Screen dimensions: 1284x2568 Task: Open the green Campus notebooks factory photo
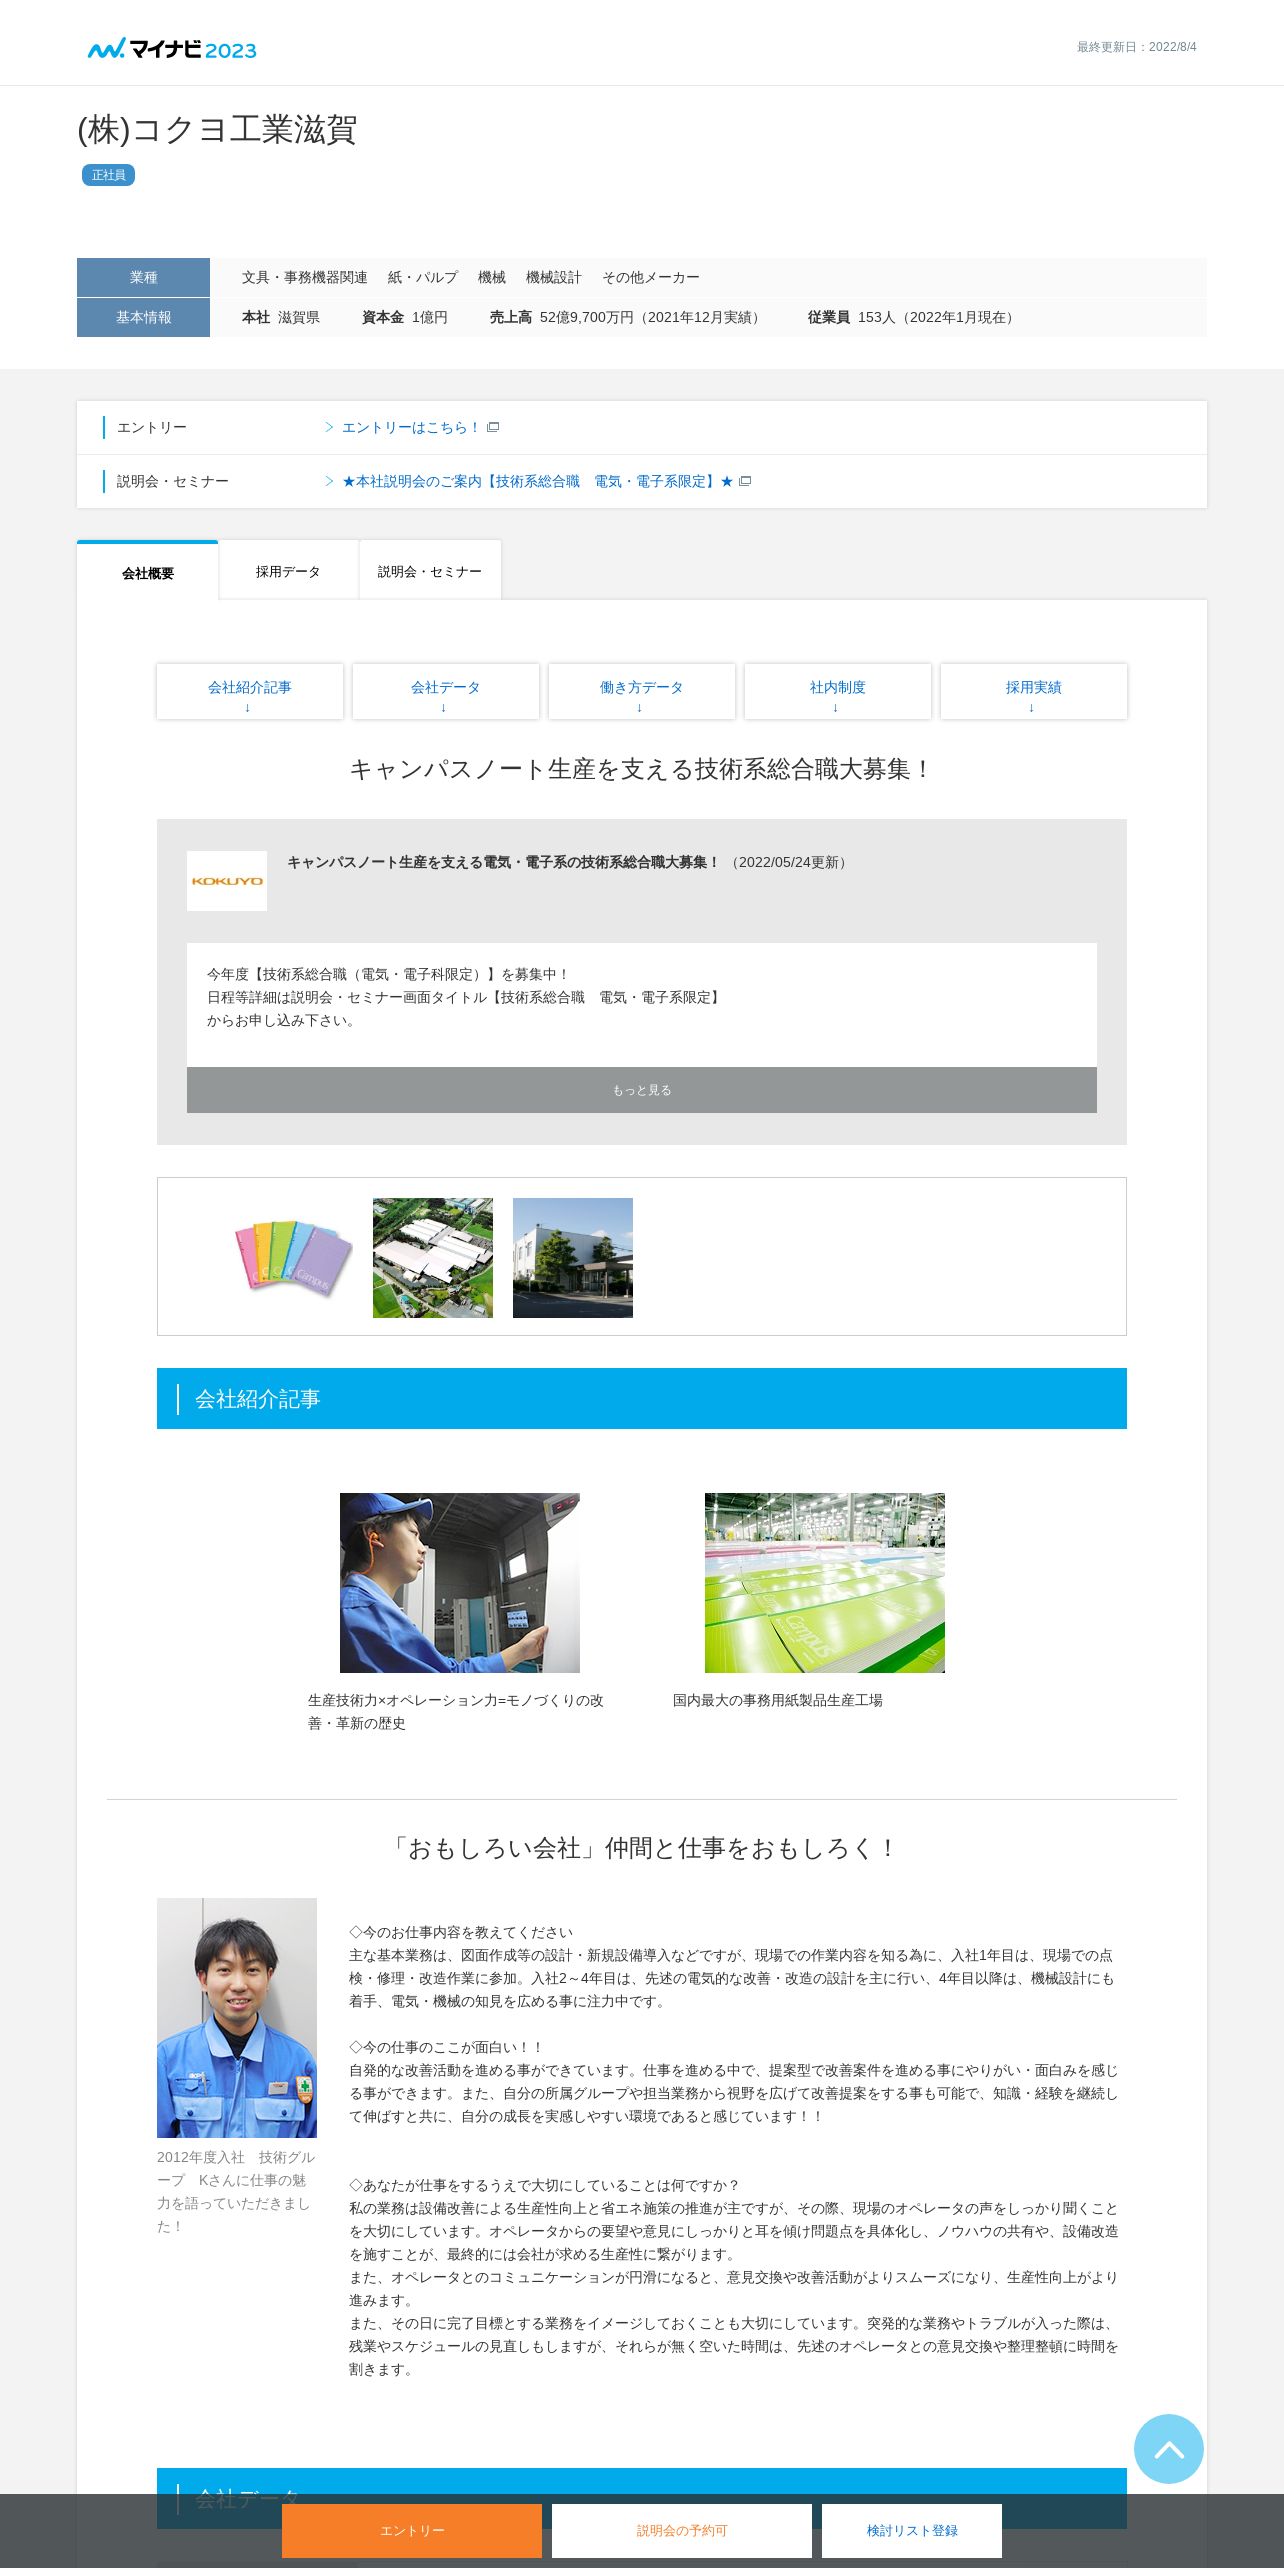[x=825, y=1583]
